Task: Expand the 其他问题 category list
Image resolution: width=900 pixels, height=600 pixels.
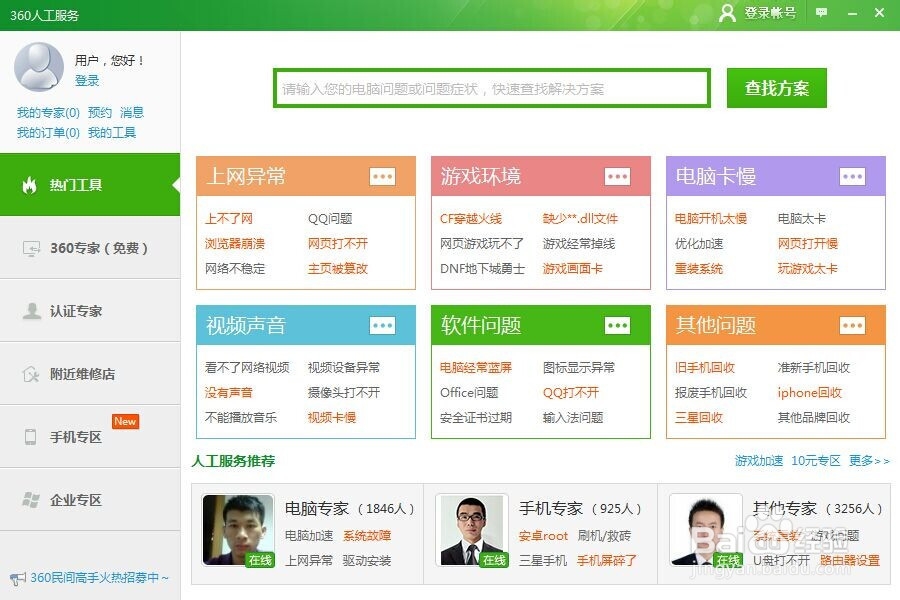Action: point(853,325)
